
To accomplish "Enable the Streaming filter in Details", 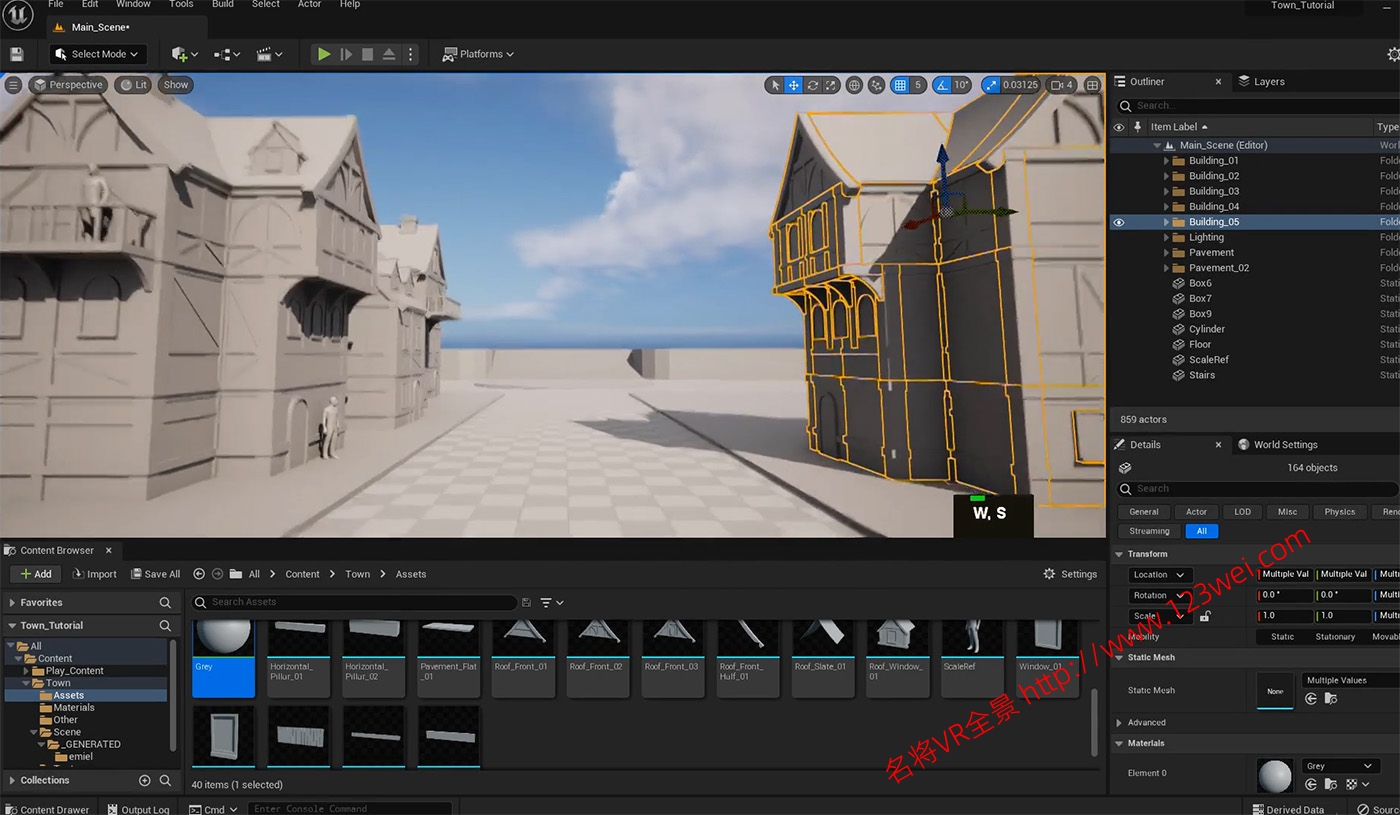I will point(1149,531).
